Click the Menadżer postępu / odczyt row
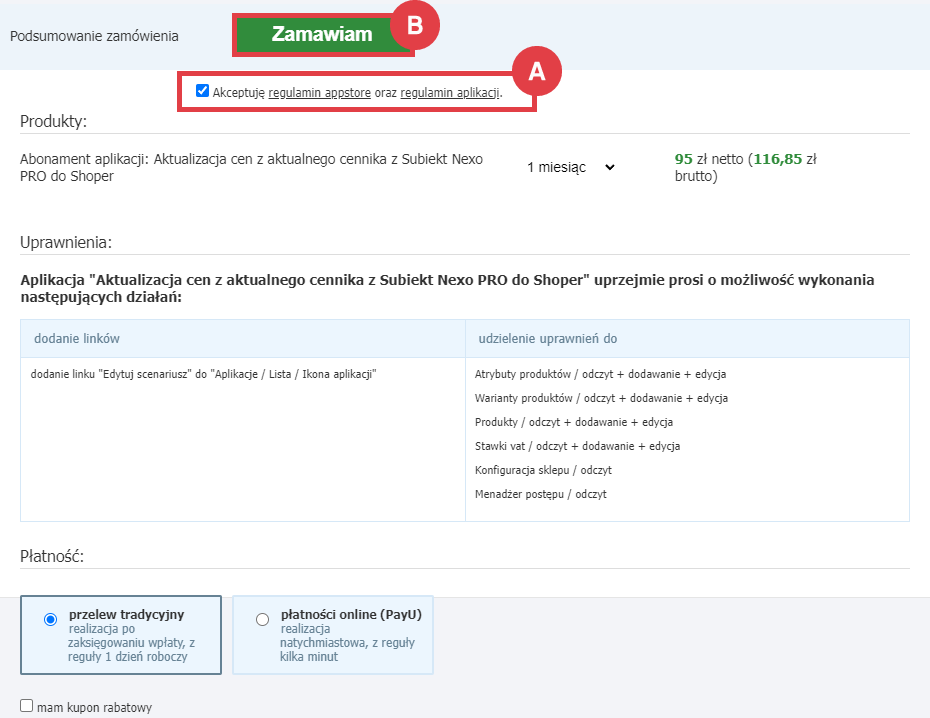This screenshot has height=718, width=930. click(x=541, y=494)
